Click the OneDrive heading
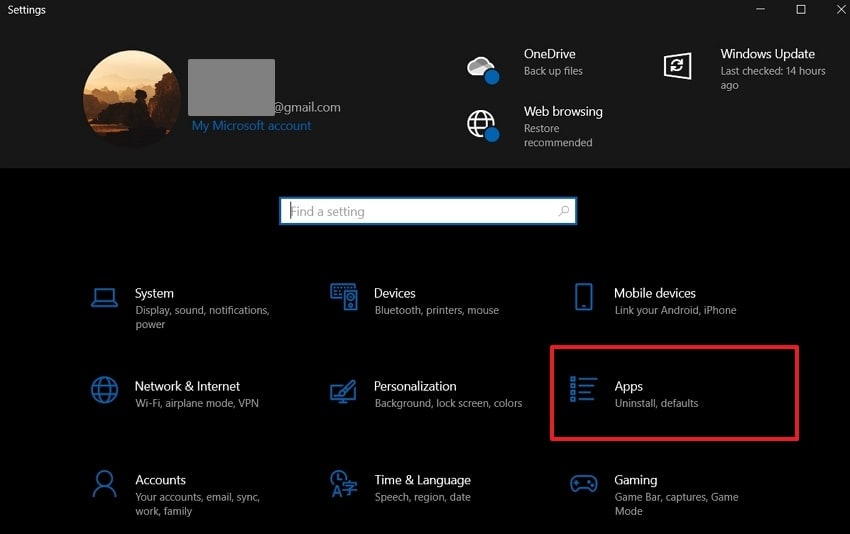This screenshot has height=534, width=850. 550,54
